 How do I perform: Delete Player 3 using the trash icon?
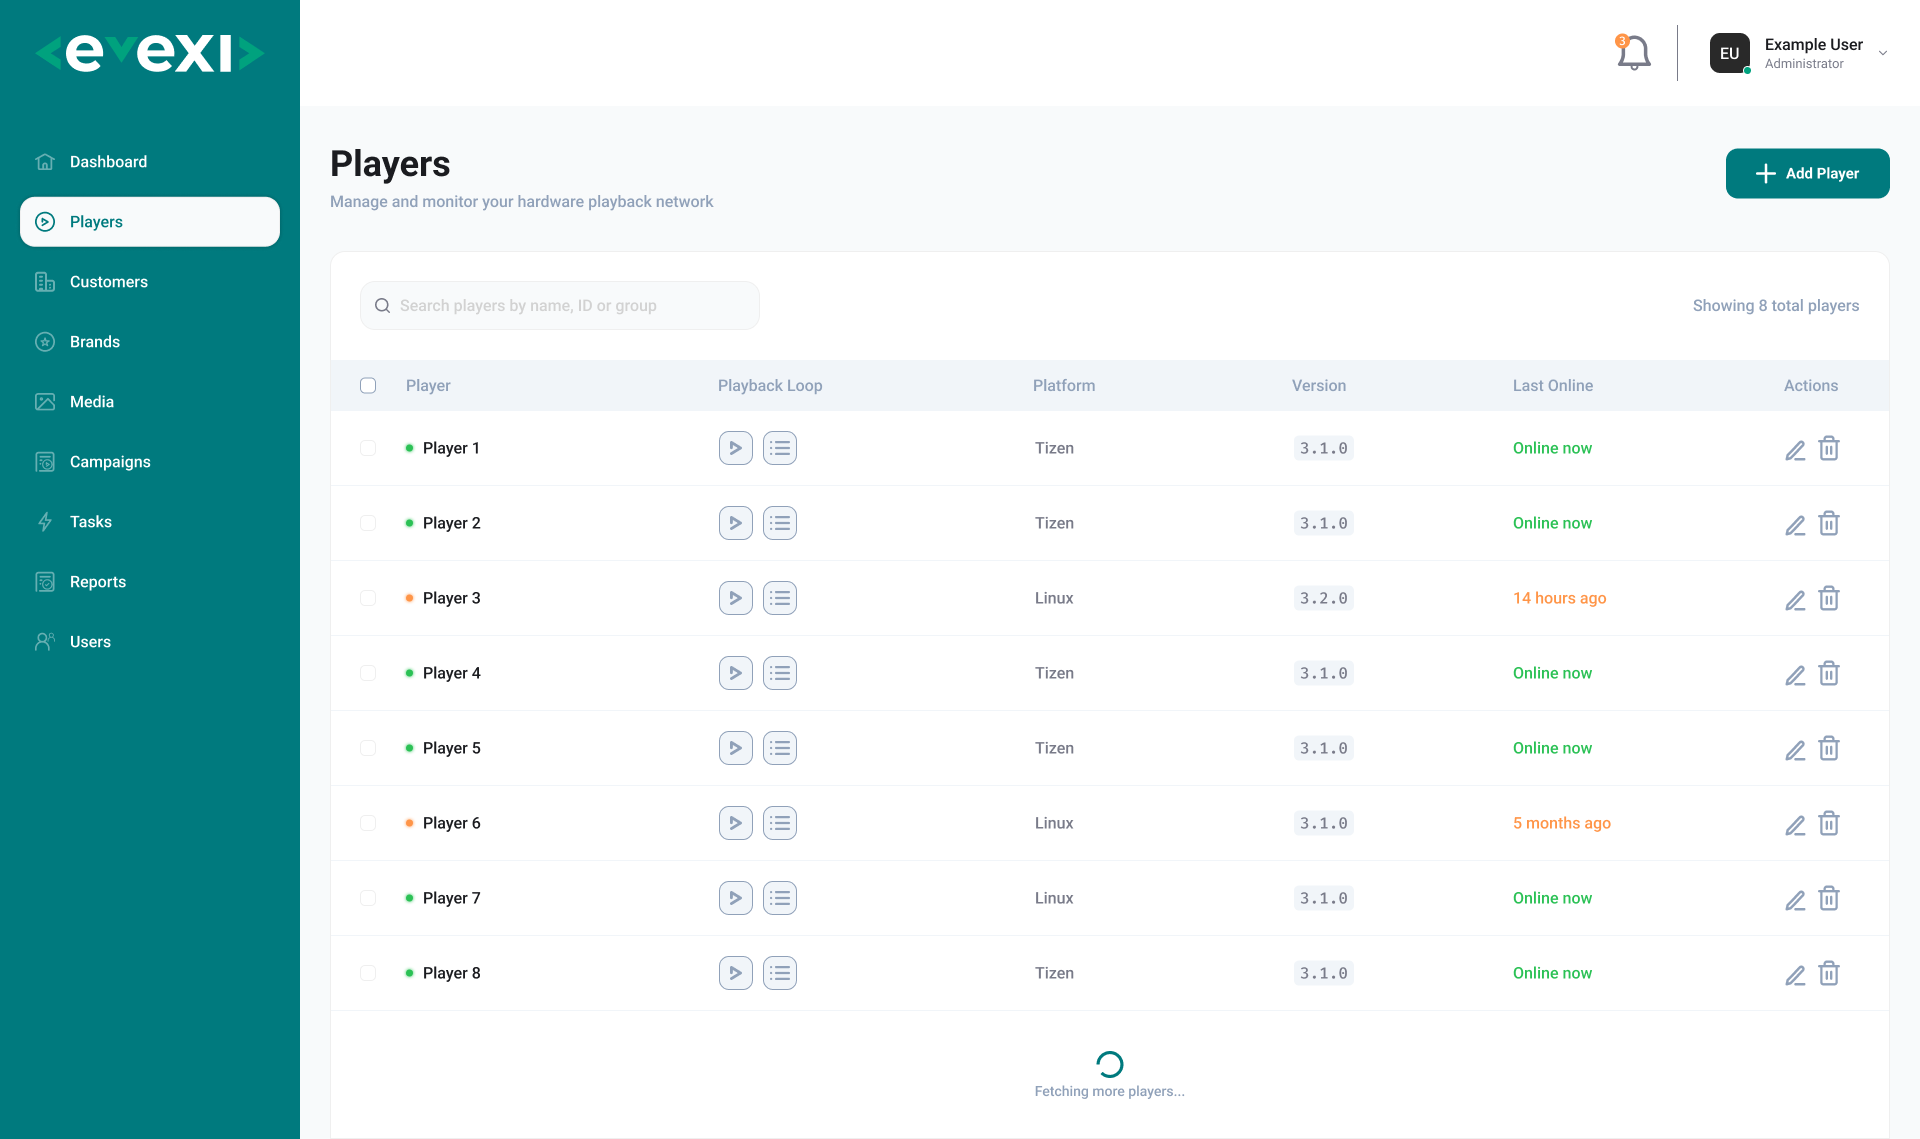[x=1829, y=598]
